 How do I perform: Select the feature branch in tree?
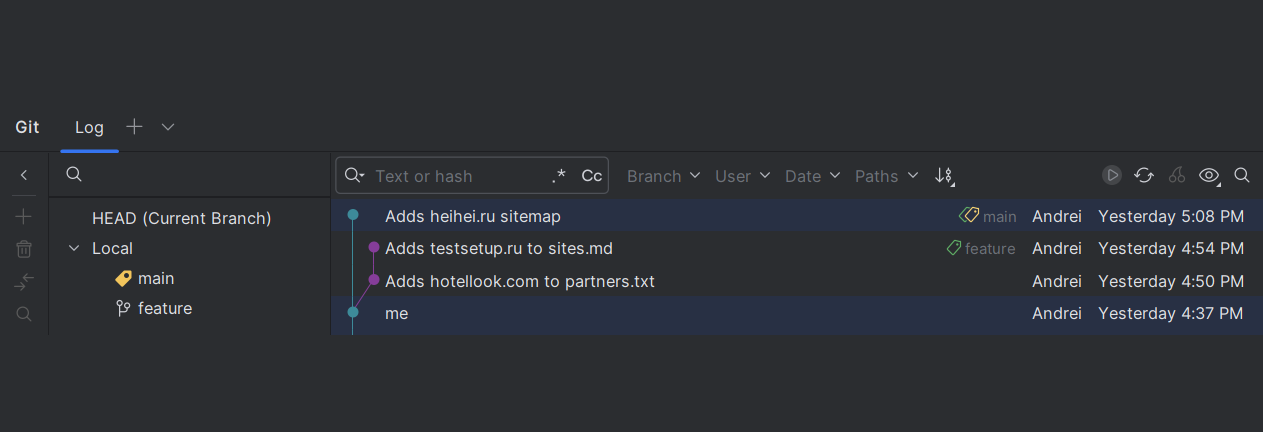click(x=165, y=308)
